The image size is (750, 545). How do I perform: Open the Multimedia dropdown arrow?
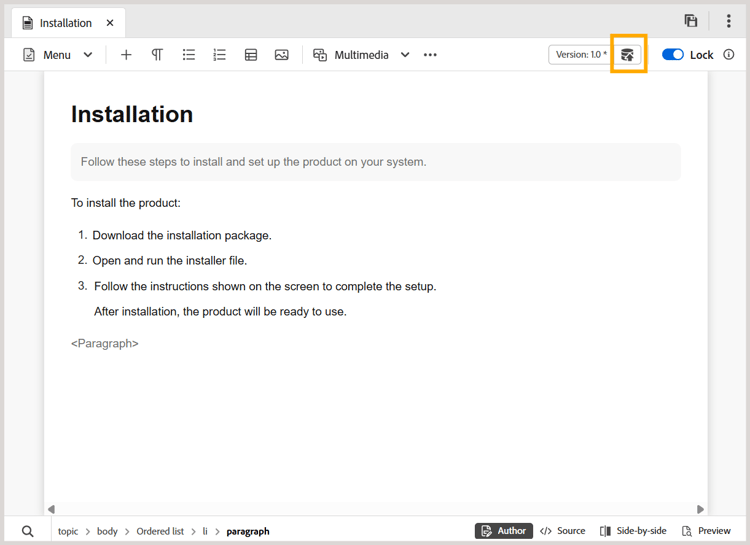[x=405, y=55]
